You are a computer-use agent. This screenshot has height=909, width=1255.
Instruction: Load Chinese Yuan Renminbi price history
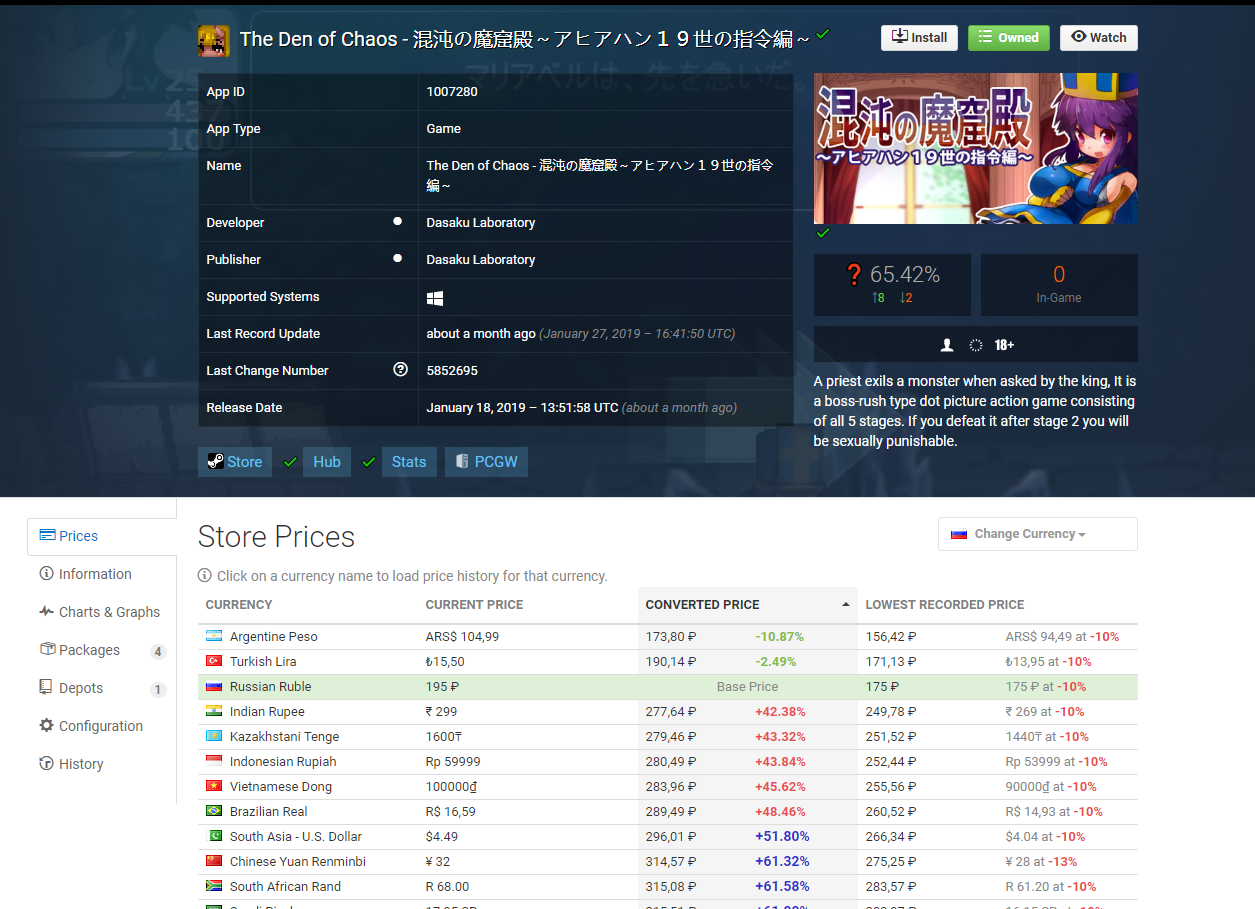298,862
